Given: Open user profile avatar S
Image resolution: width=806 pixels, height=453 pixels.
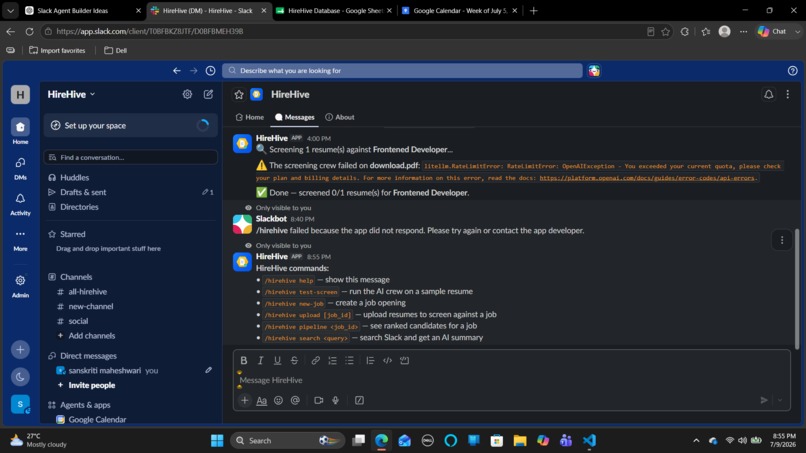Looking at the screenshot, I should 20,404.
